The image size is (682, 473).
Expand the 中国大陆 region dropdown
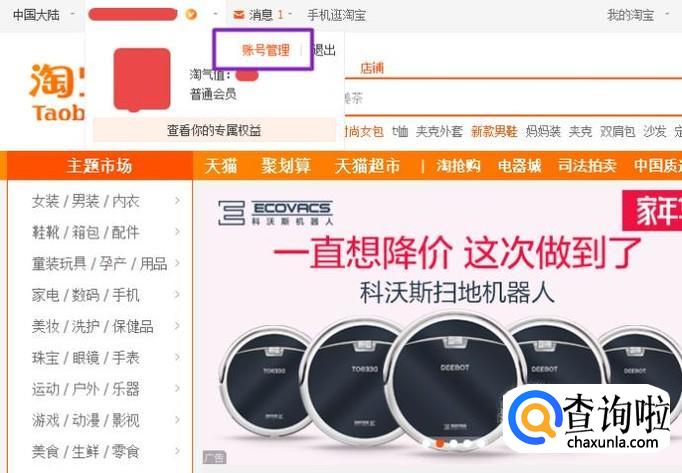(x=72, y=15)
